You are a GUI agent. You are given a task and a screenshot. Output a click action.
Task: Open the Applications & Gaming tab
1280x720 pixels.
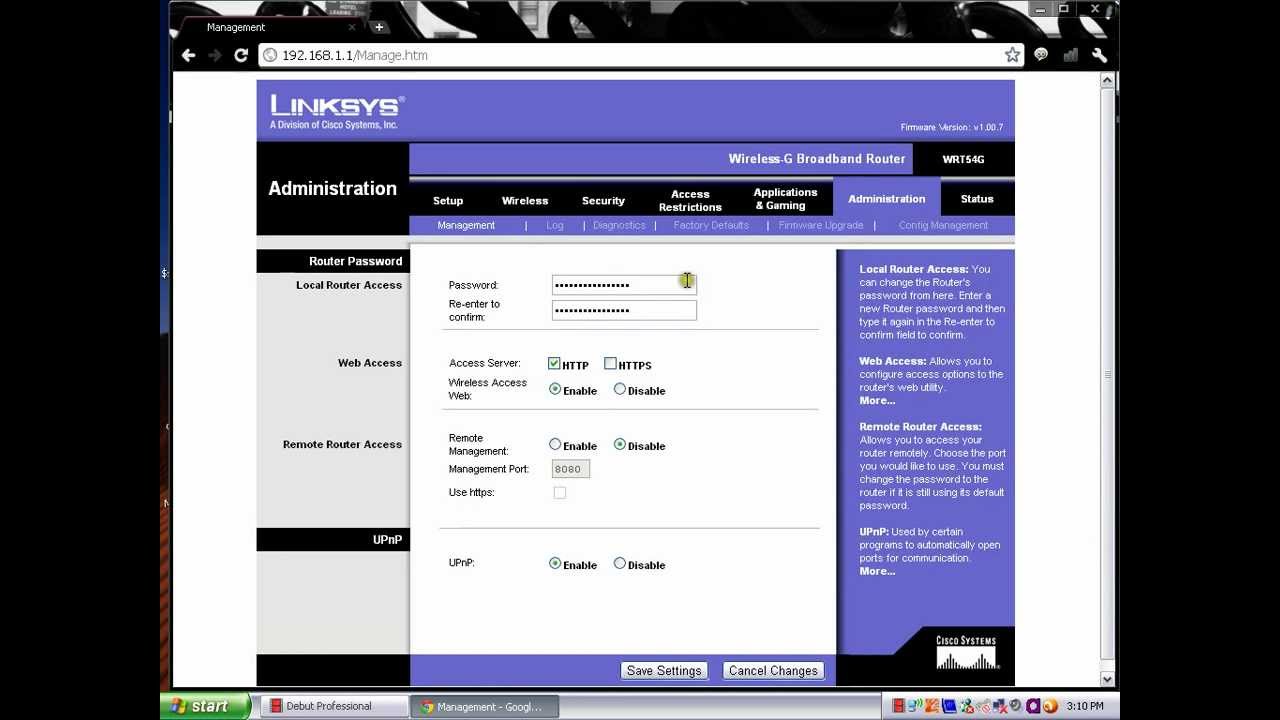(x=785, y=199)
